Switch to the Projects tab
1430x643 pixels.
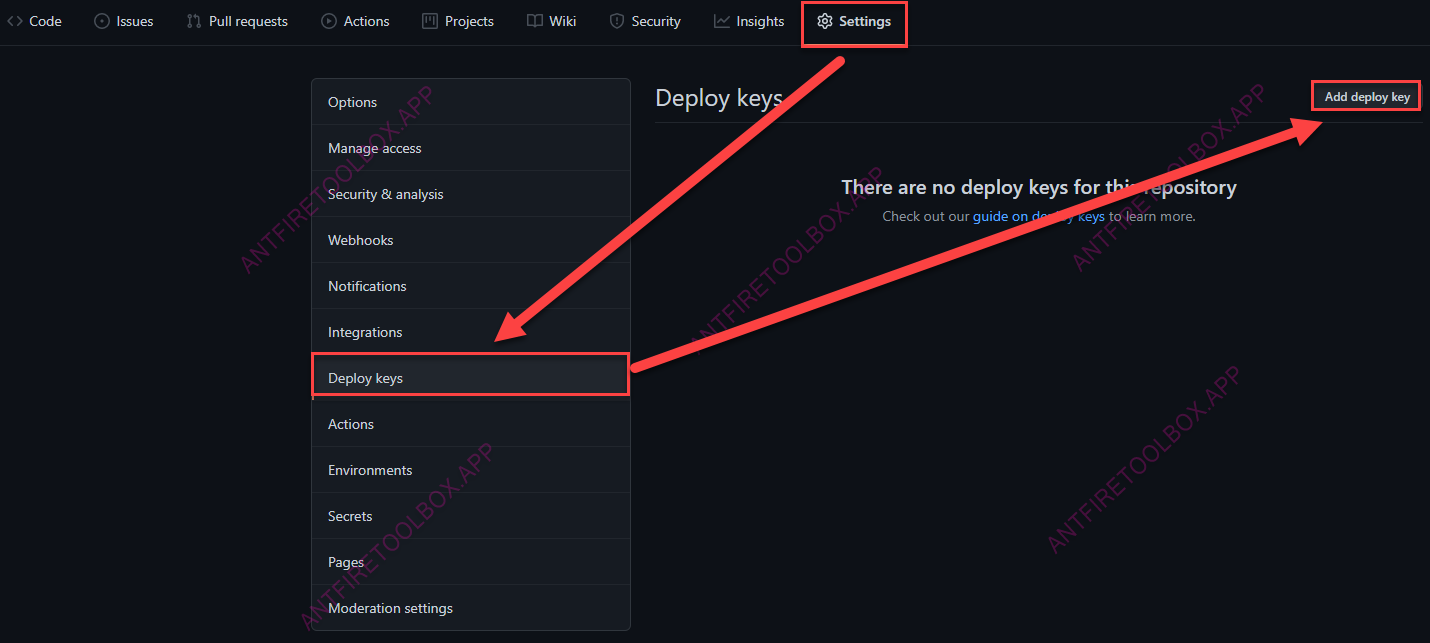[x=458, y=21]
